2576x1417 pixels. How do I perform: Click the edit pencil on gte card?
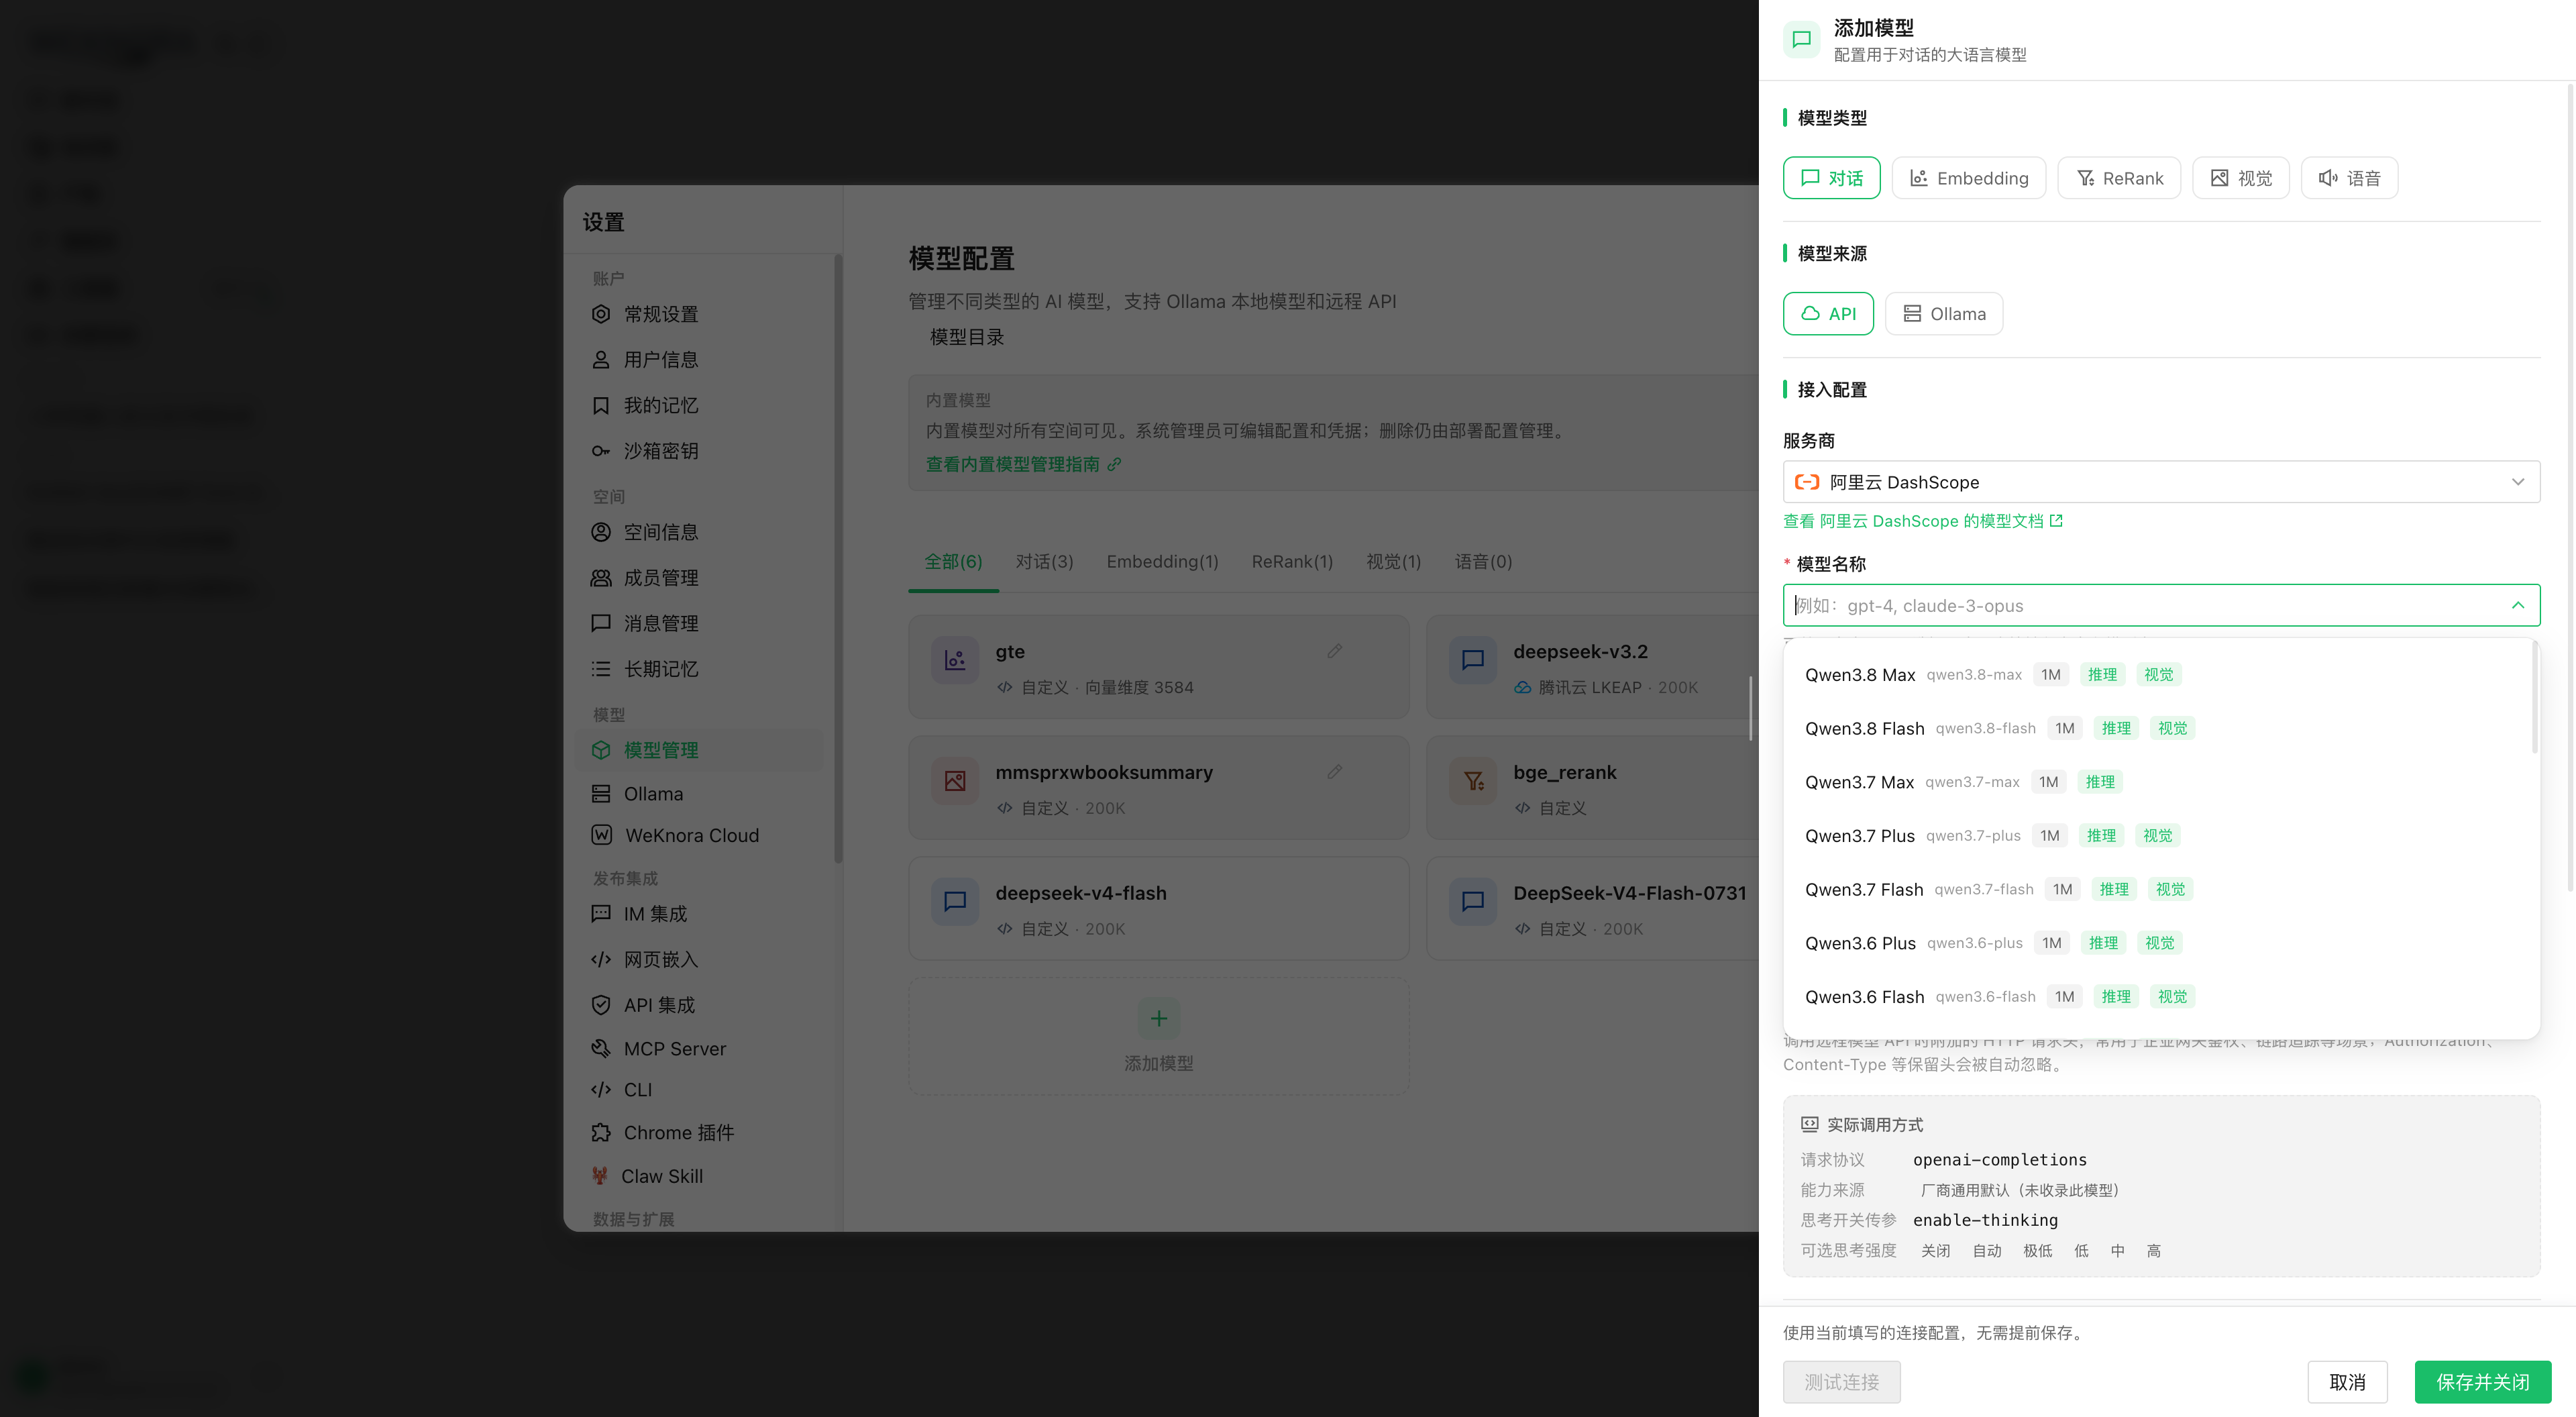[1334, 651]
